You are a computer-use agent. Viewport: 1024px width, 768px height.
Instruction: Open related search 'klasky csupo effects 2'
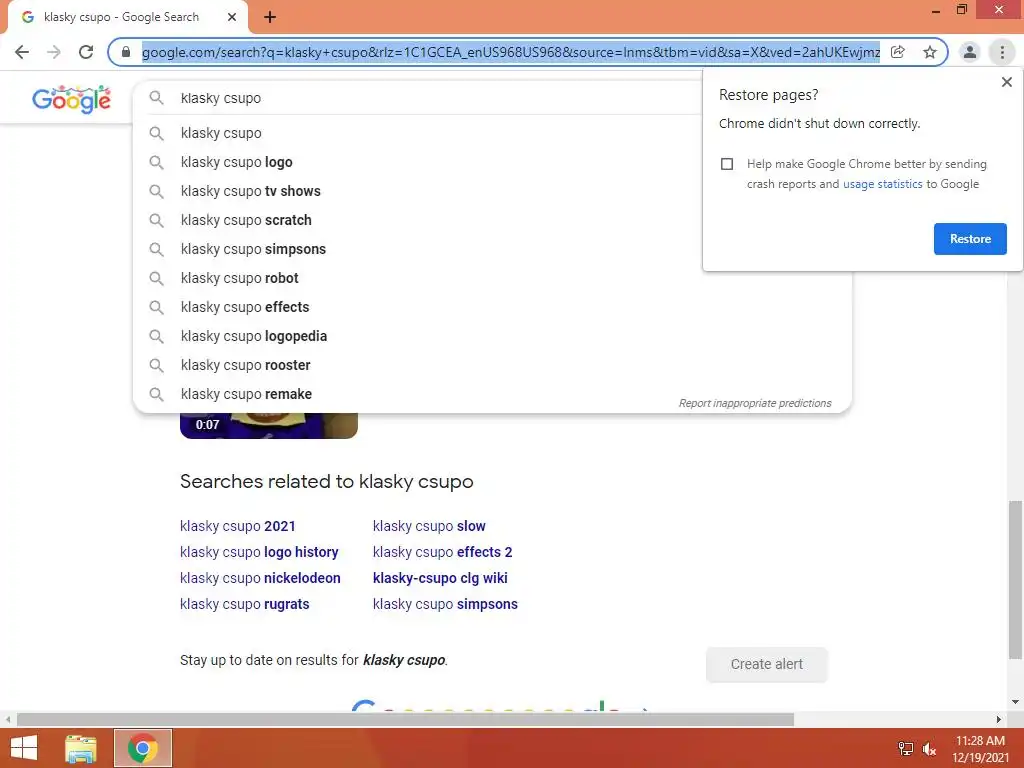443,552
